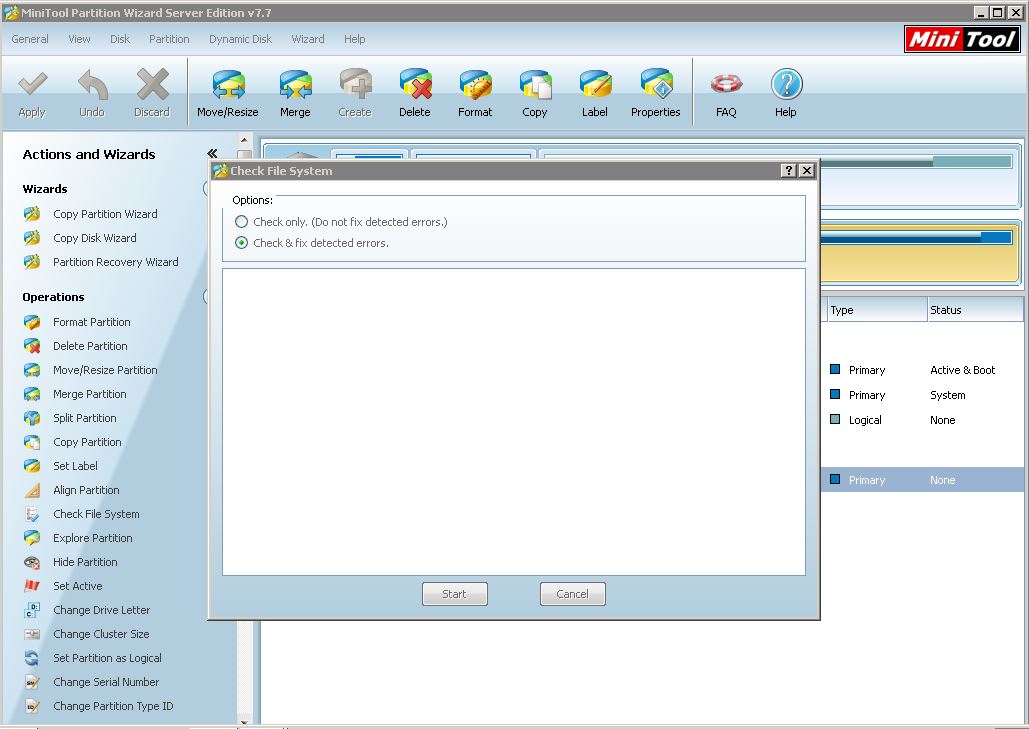Open the Dynamic Disk menu
This screenshot has width=1029, height=729.
click(x=240, y=39)
